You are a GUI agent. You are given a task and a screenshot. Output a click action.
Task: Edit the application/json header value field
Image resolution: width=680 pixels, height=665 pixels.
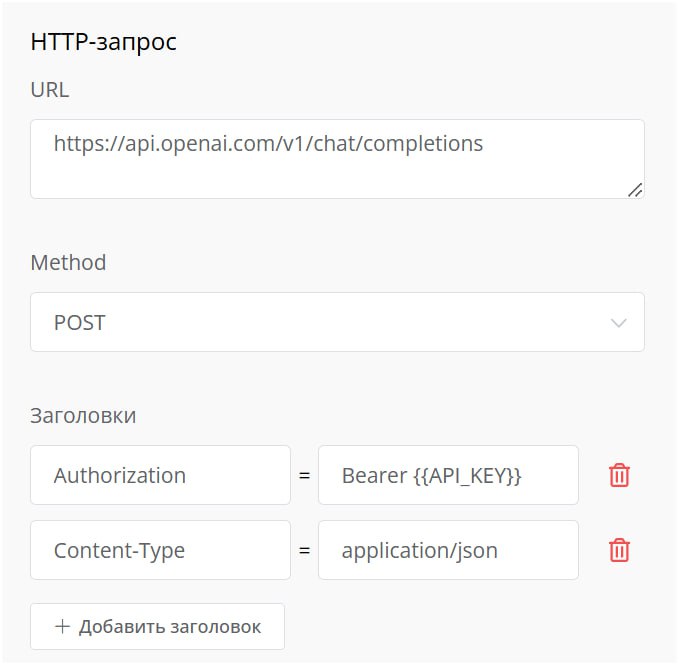point(447,550)
